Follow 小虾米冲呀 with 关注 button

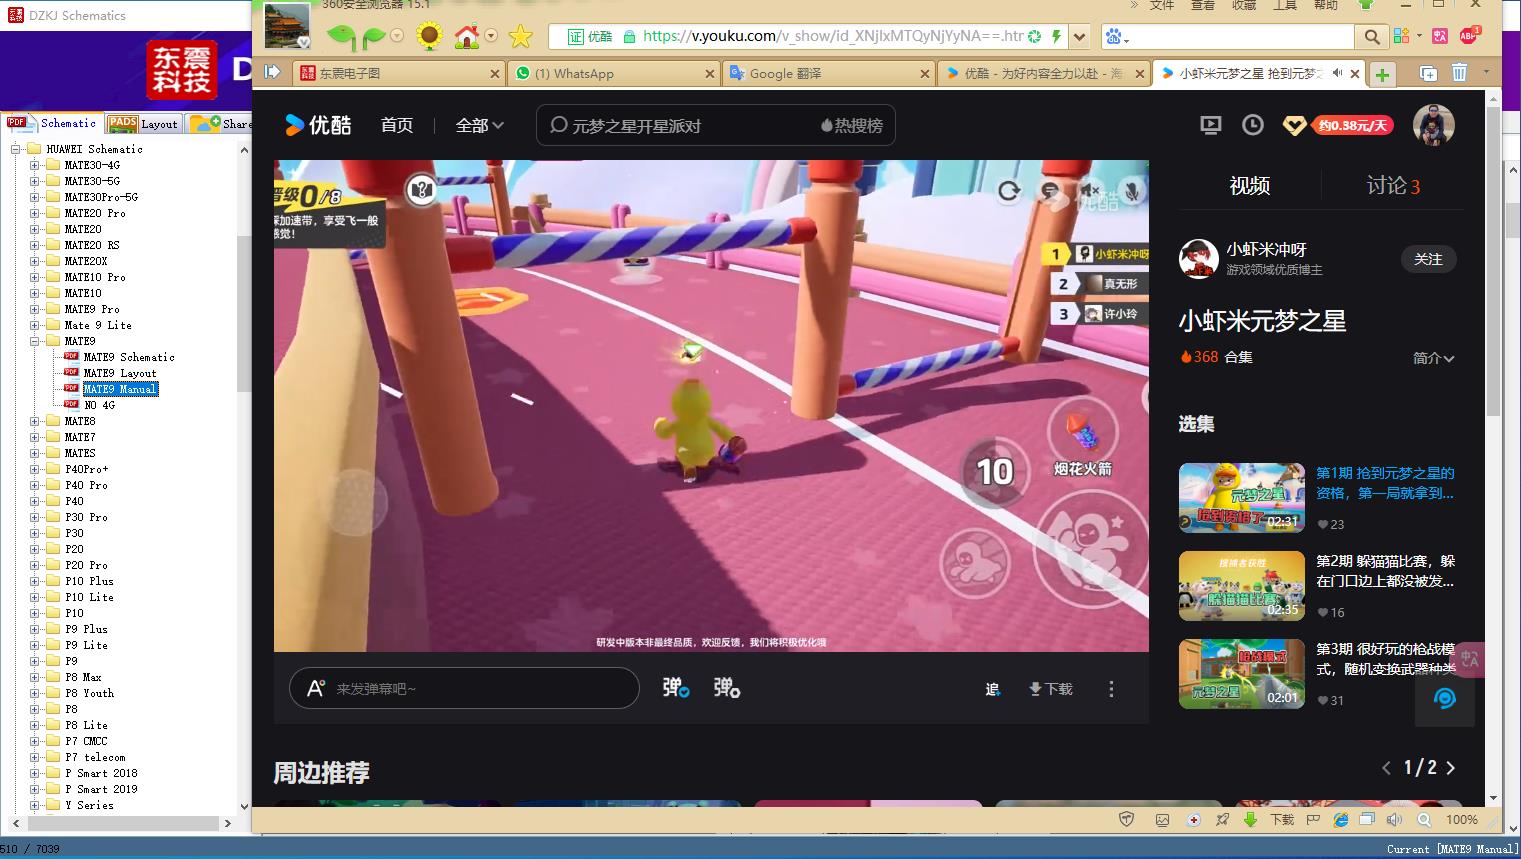coord(1428,259)
